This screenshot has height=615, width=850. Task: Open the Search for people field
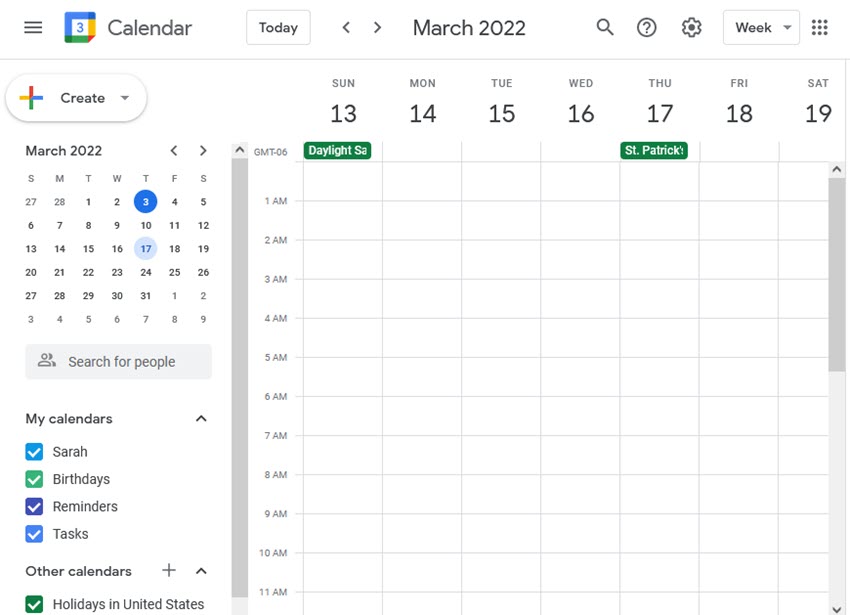tap(118, 361)
